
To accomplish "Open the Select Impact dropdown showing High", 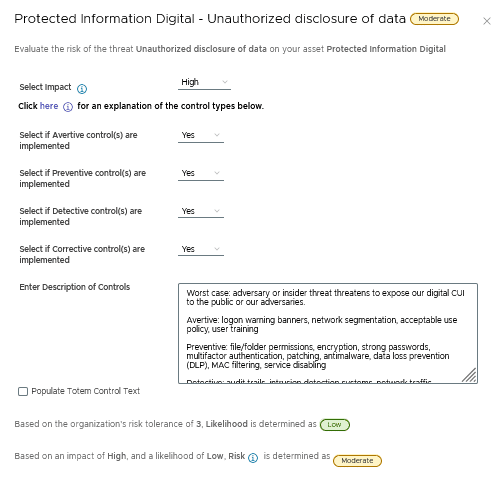I will click(x=204, y=82).
